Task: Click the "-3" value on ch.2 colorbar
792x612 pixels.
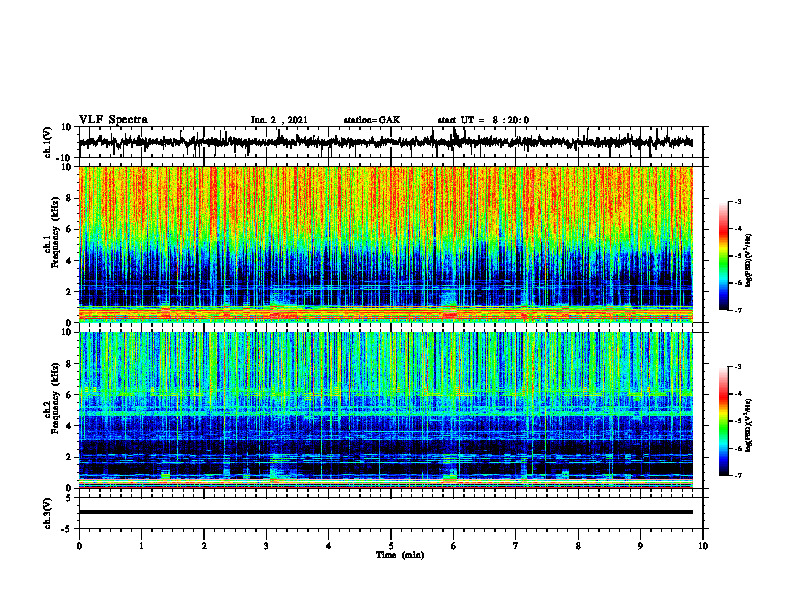Action: [x=738, y=367]
